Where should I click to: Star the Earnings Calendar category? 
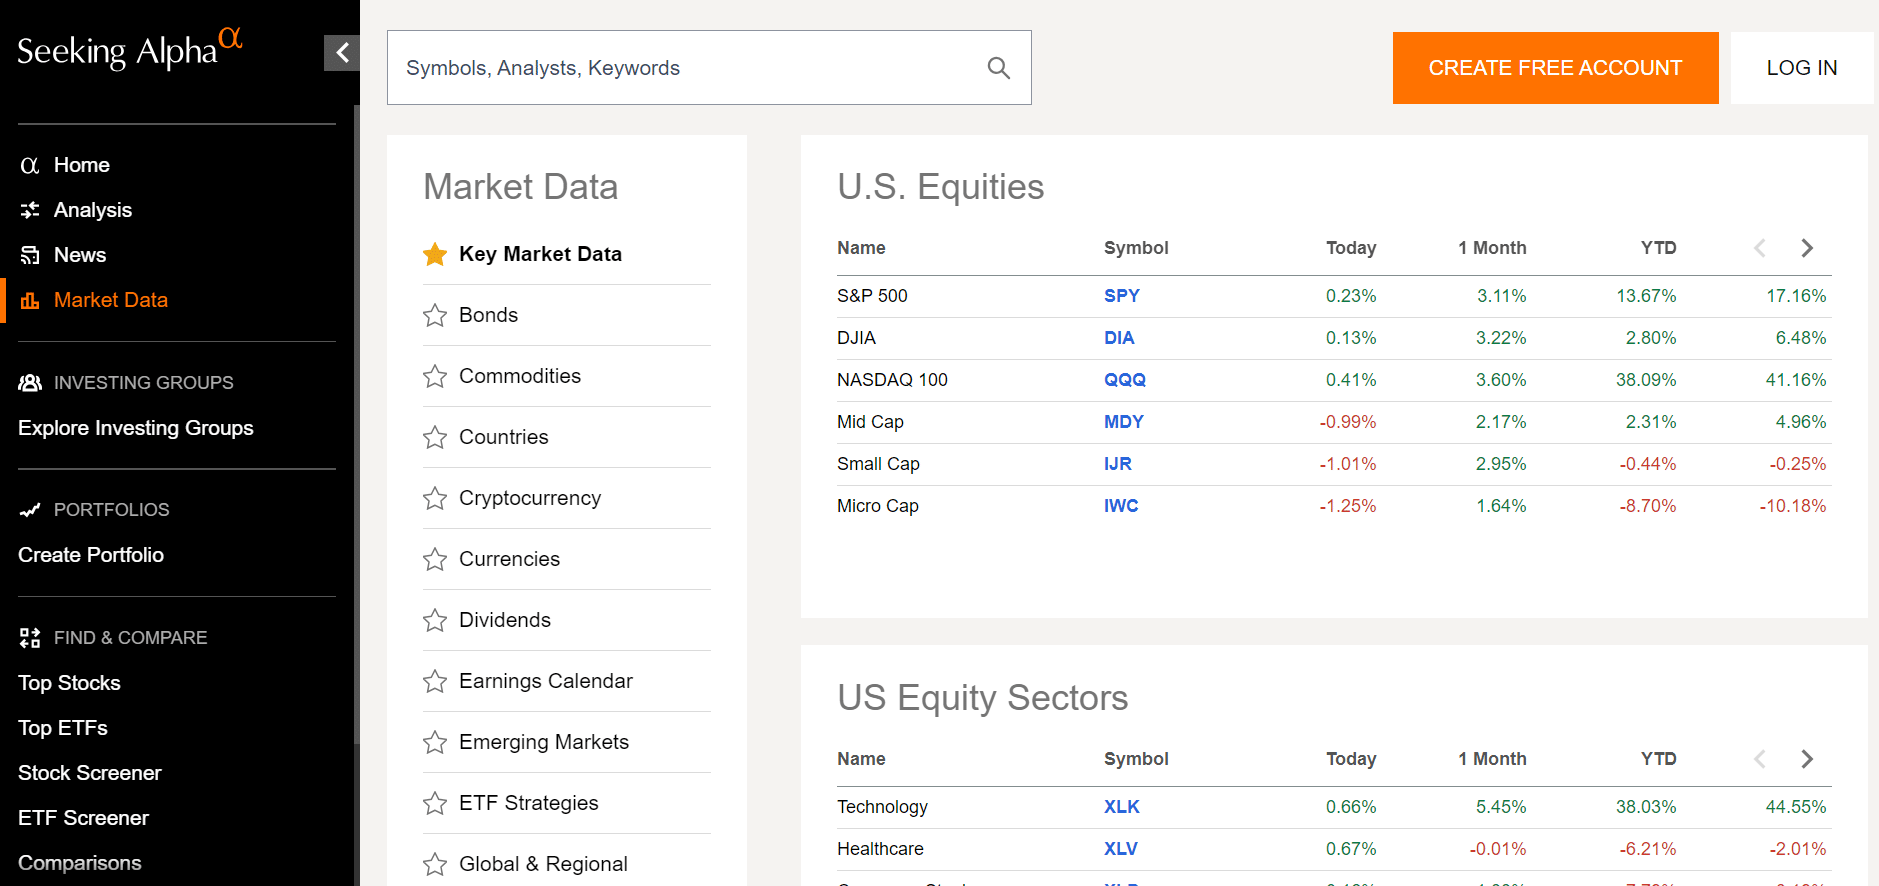(x=435, y=681)
